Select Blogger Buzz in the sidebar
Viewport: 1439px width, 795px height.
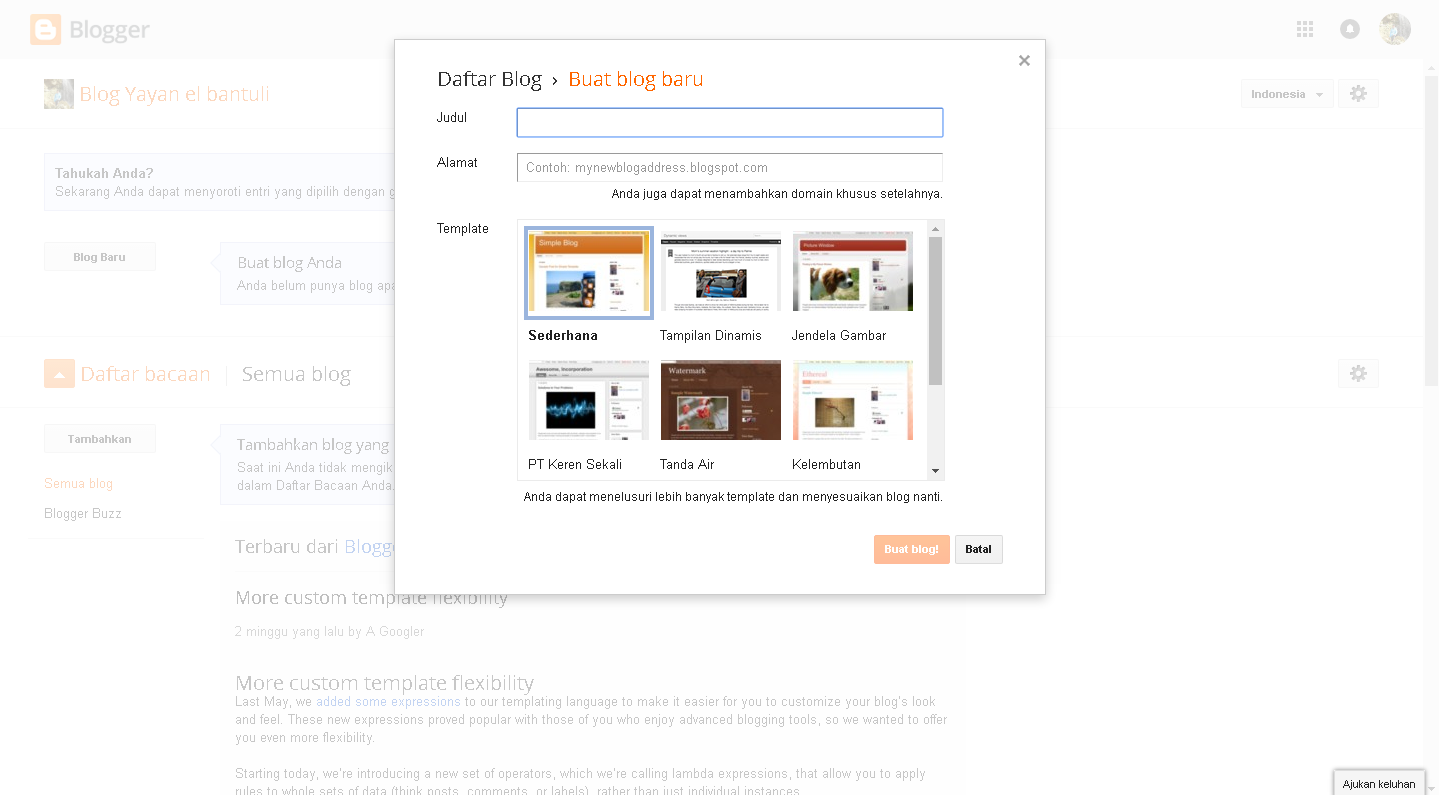83,513
